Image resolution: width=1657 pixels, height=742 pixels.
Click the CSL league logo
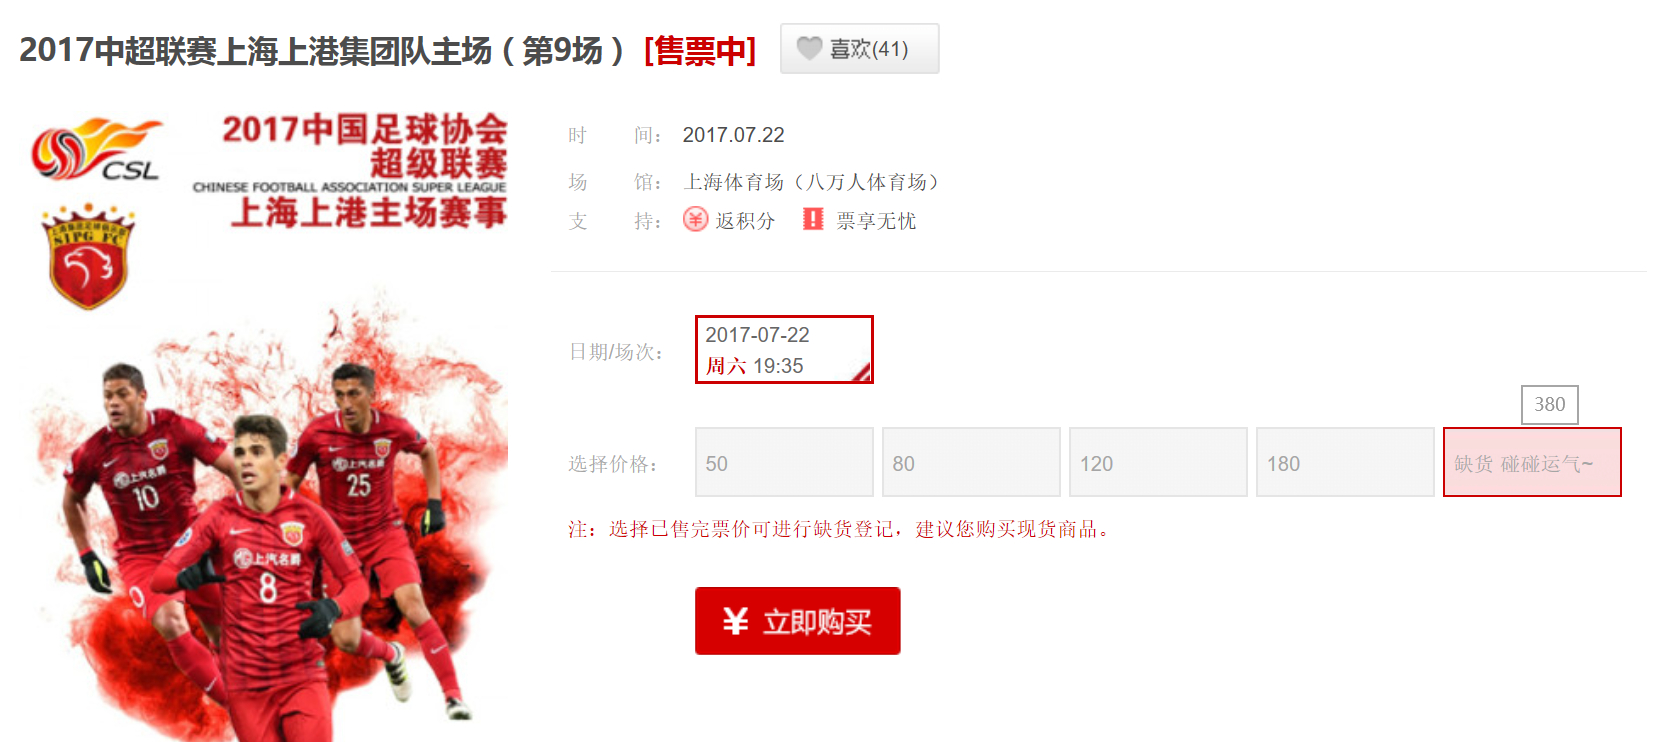click(x=97, y=150)
